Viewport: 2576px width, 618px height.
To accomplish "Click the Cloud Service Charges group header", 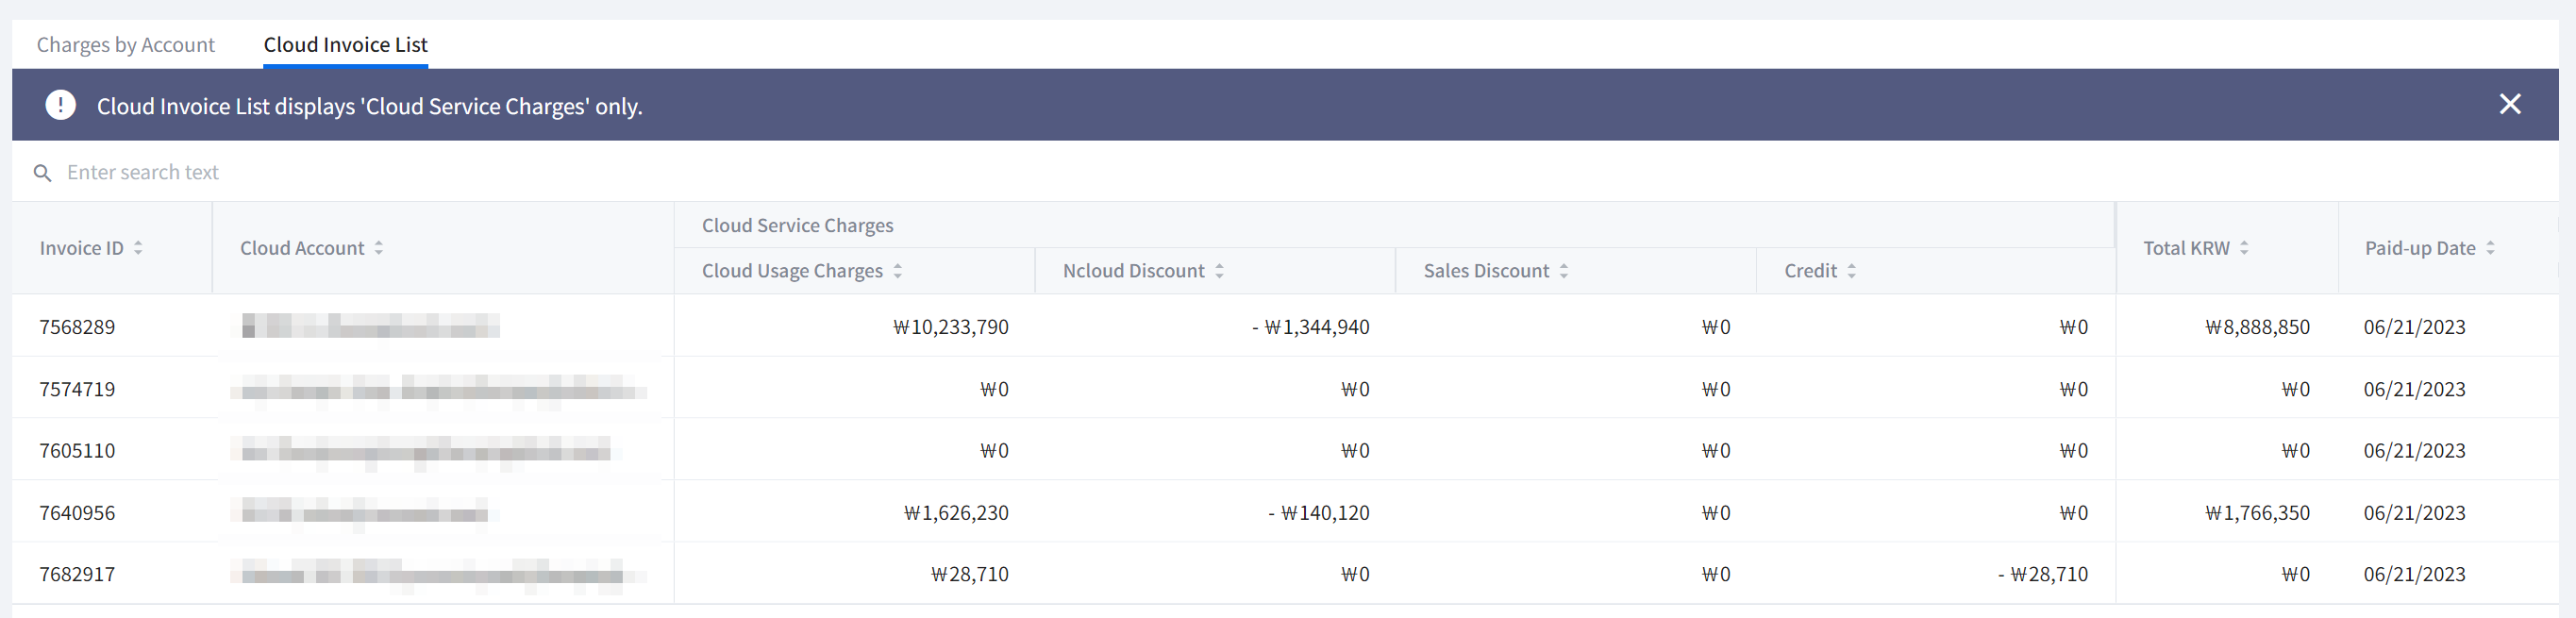I will click(x=797, y=226).
